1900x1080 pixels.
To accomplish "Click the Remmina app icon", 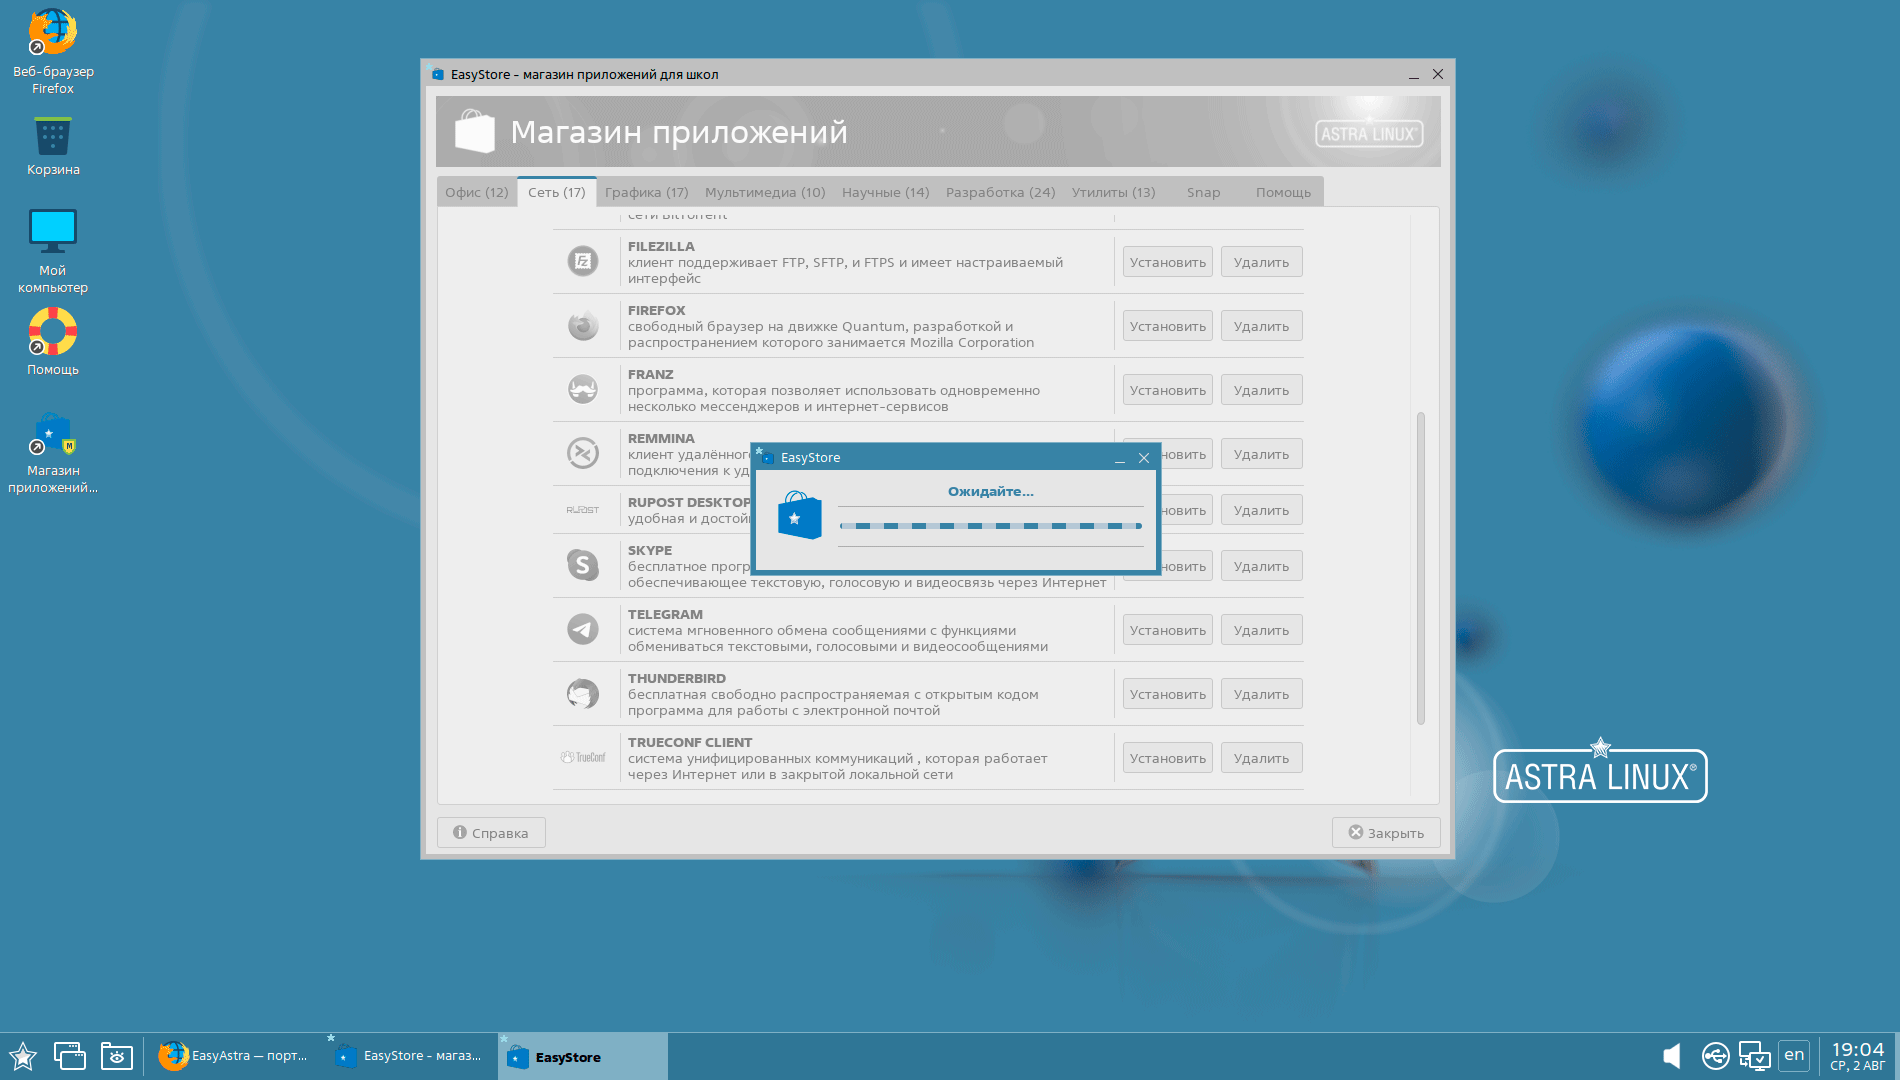I will pos(583,454).
